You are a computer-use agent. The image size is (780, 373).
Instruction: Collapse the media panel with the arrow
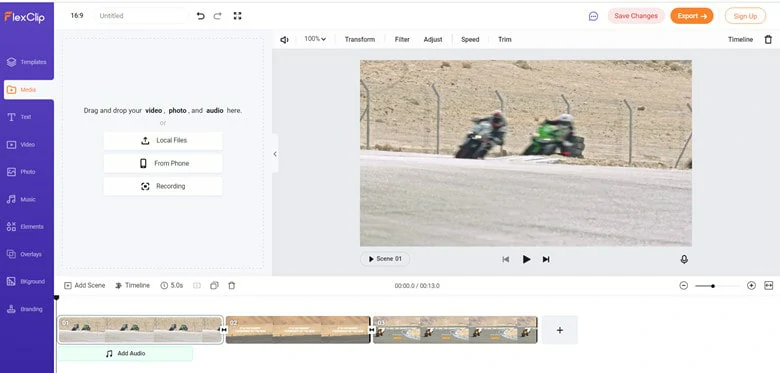coord(275,154)
